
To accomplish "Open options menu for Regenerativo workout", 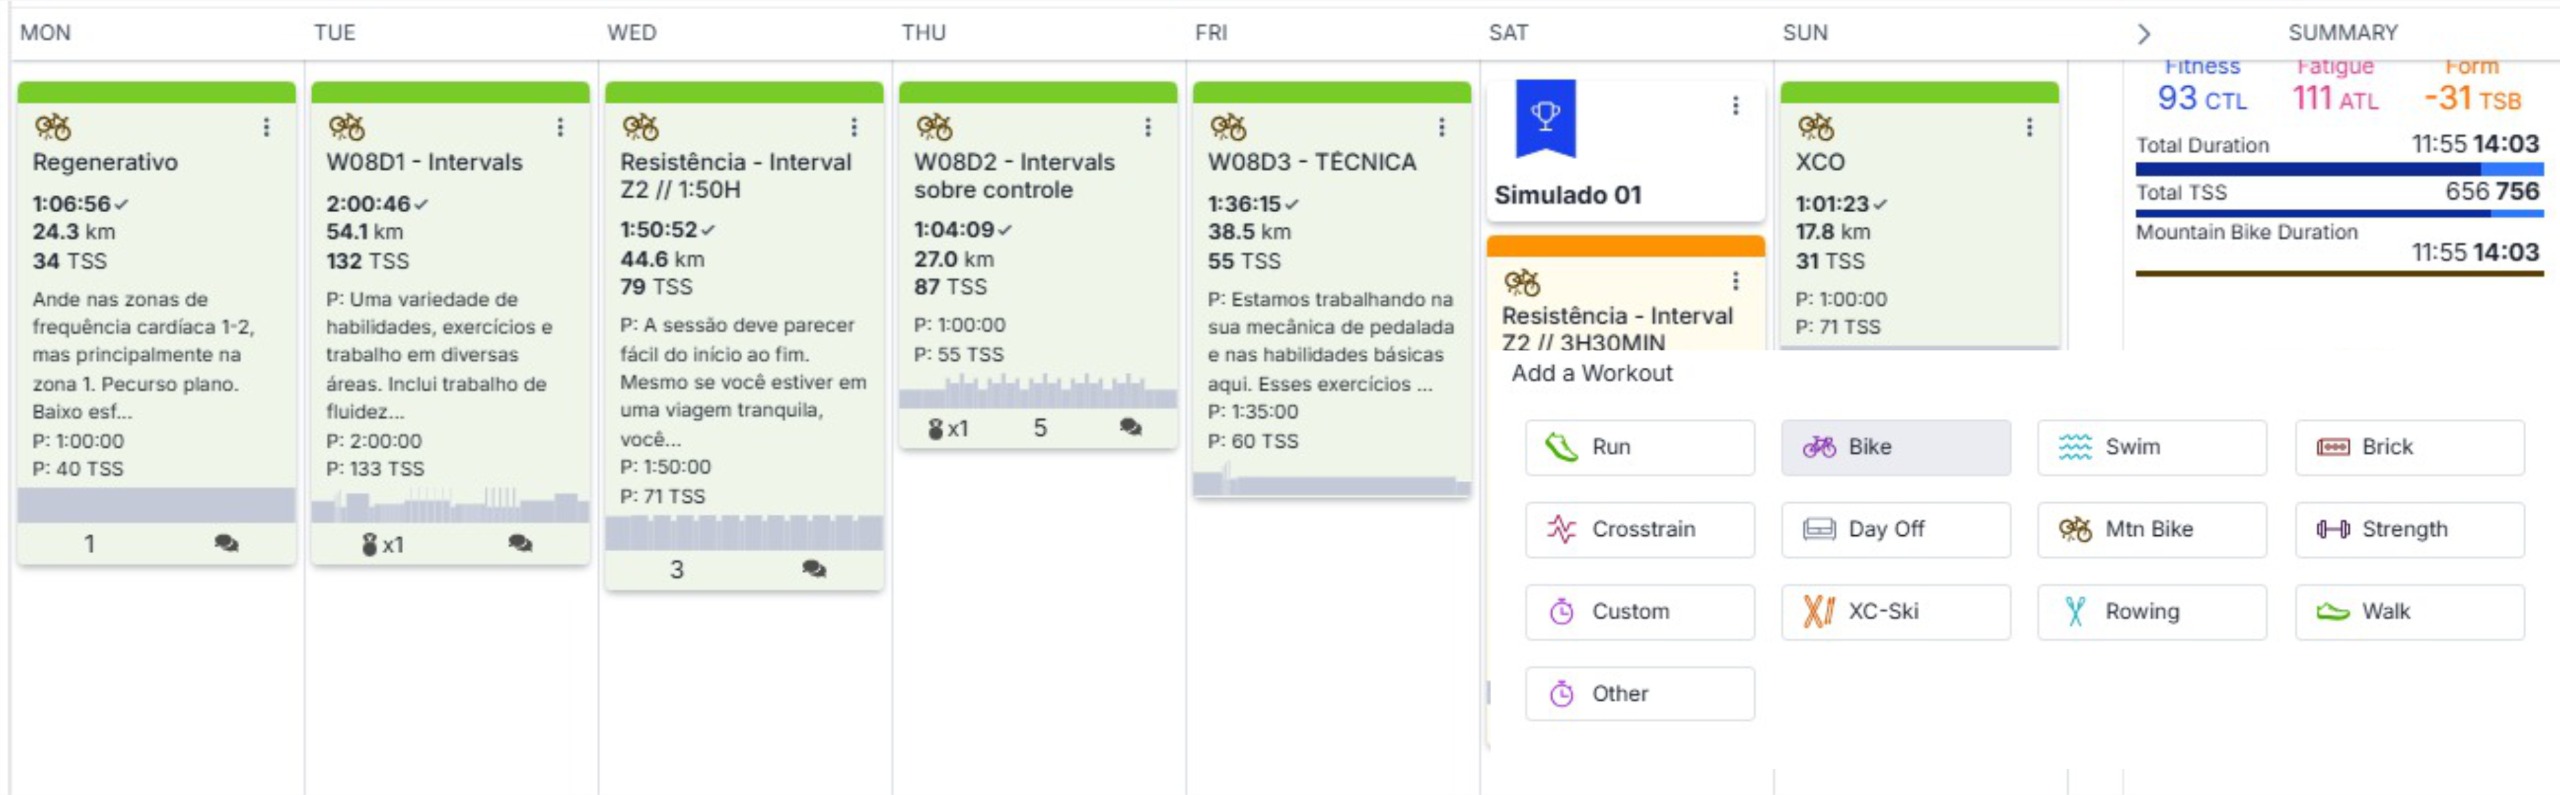I will pyautogui.click(x=266, y=127).
